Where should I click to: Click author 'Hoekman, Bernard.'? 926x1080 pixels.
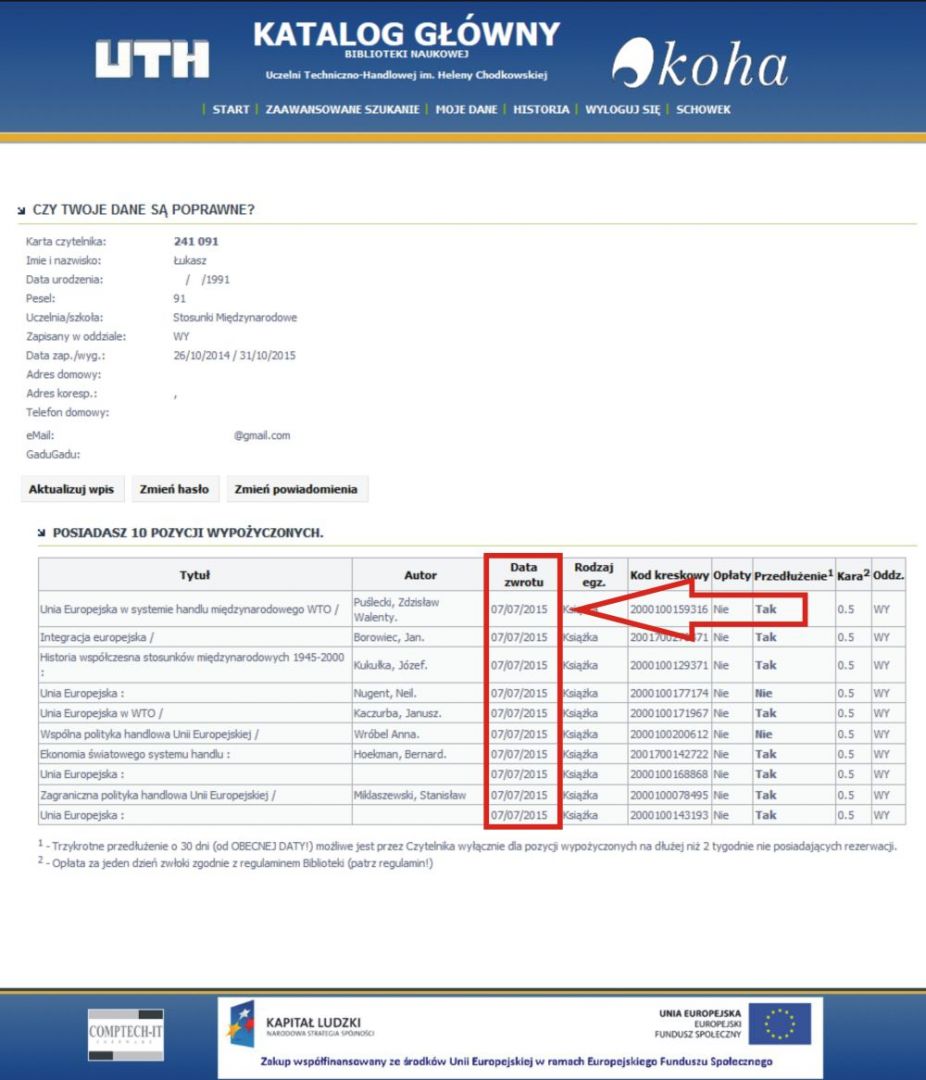(400, 754)
